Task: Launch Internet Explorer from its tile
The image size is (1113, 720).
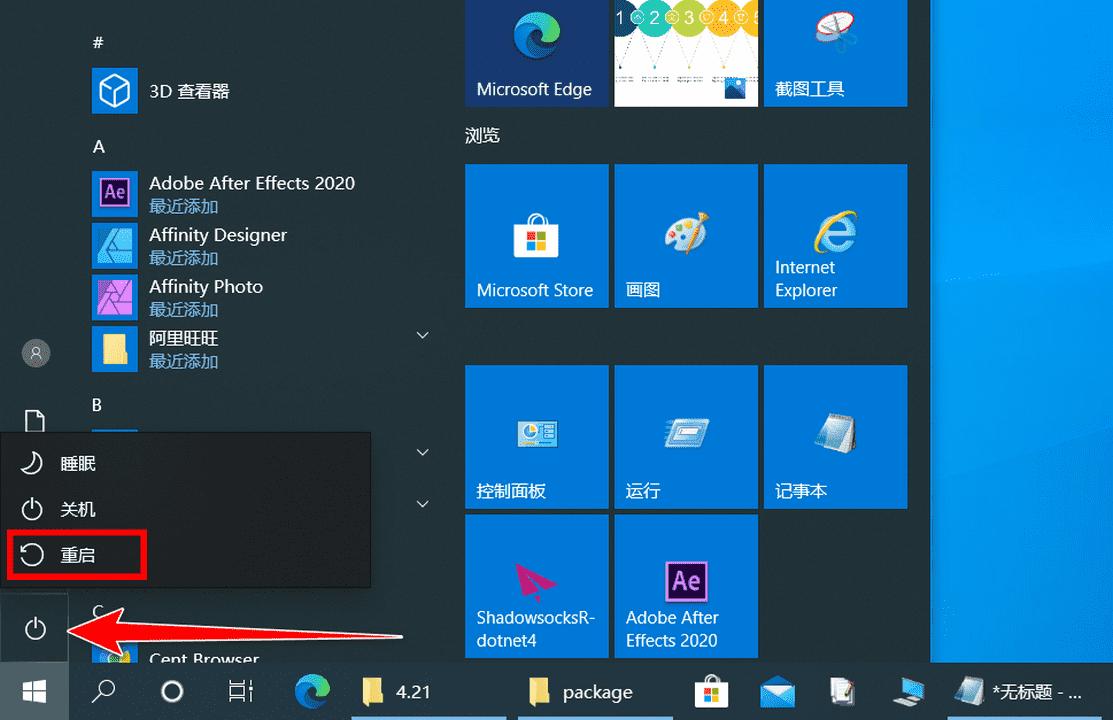Action: pos(835,235)
